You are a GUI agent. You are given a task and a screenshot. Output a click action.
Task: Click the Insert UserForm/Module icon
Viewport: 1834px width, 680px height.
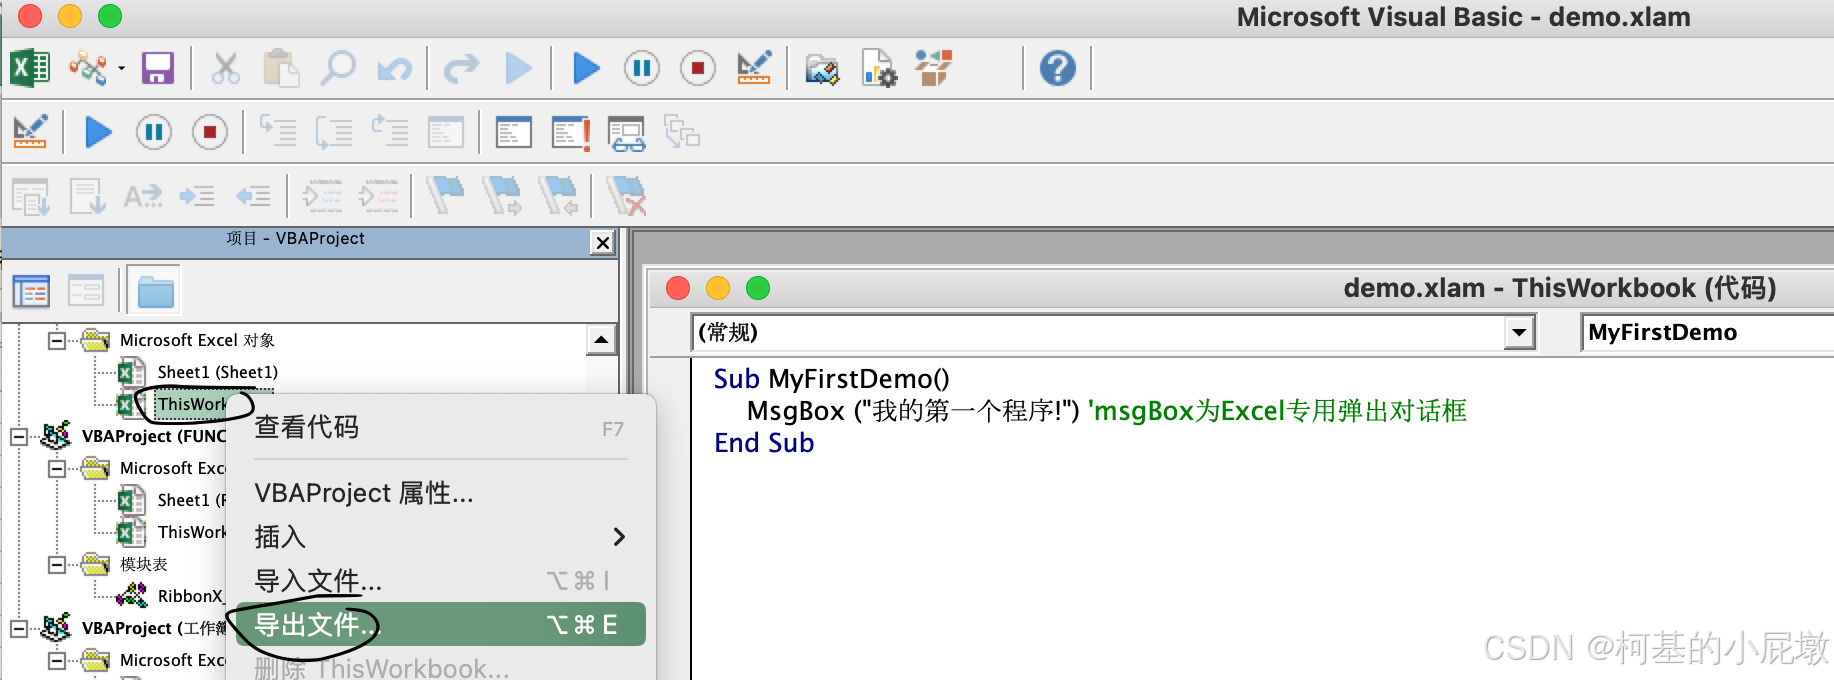pyautogui.click(x=88, y=68)
